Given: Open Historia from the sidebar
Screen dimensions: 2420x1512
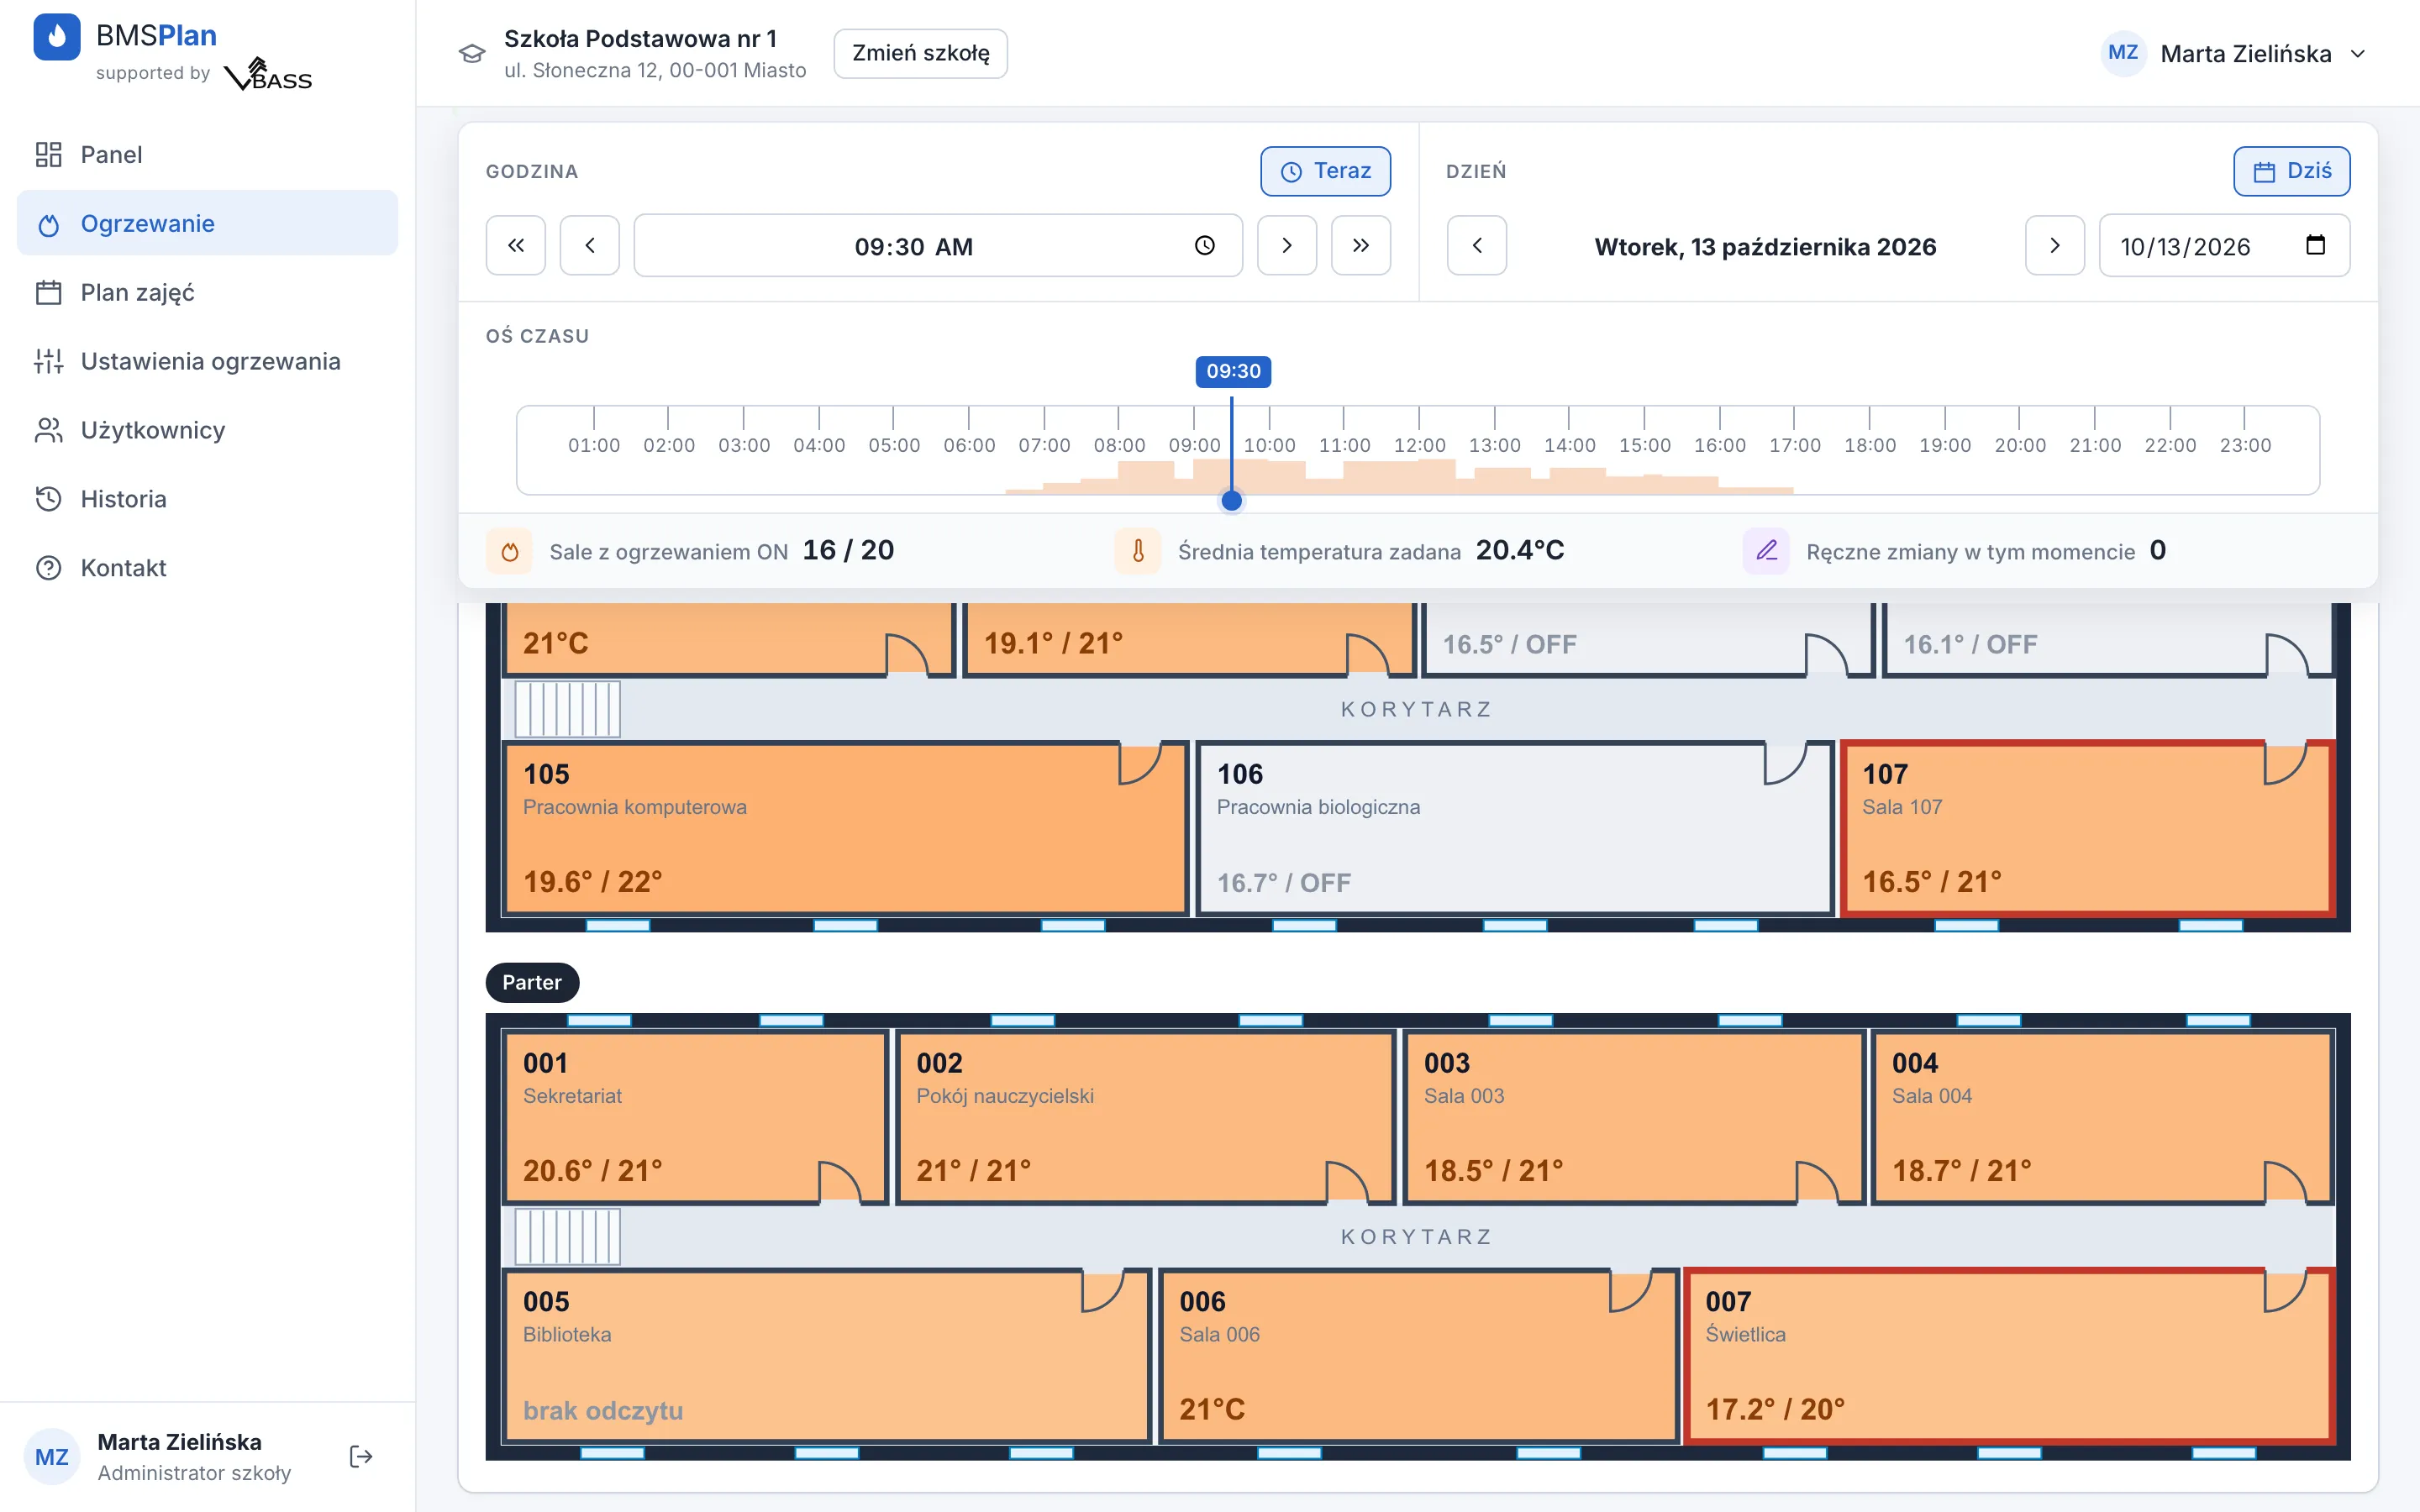Looking at the screenshot, I should [x=207, y=499].
